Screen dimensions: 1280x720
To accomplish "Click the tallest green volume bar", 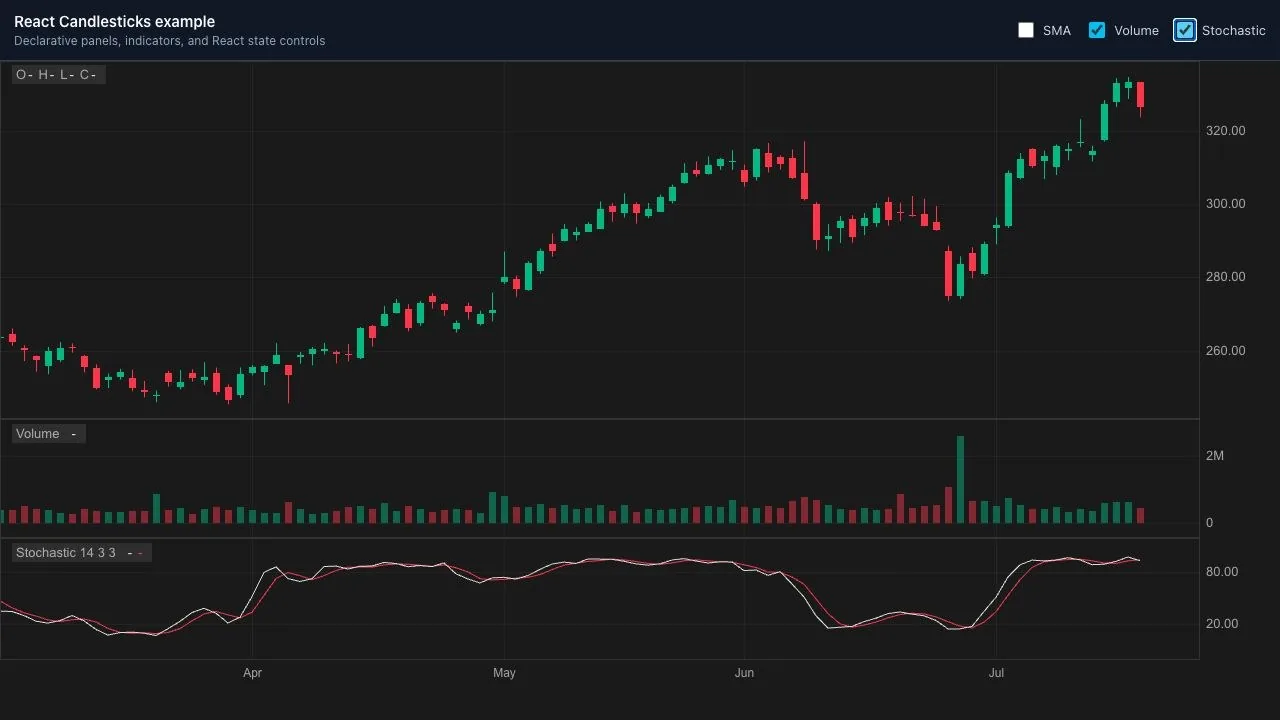I will click(960, 480).
